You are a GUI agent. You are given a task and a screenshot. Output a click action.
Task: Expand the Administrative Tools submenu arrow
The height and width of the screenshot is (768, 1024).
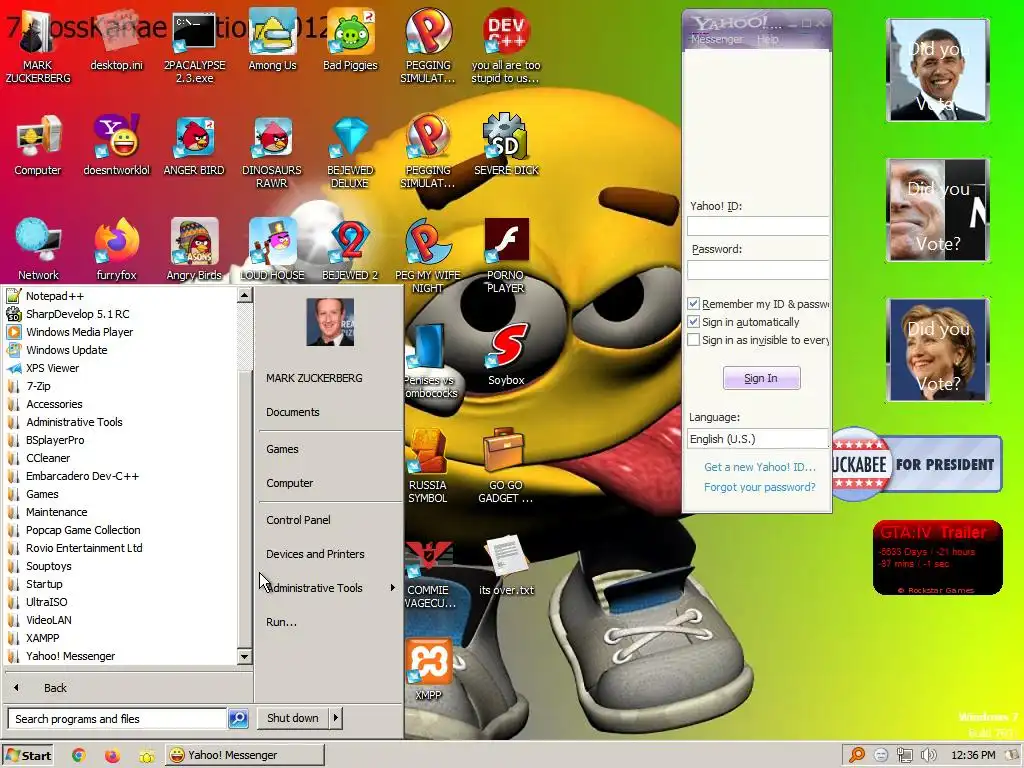(392, 588)
